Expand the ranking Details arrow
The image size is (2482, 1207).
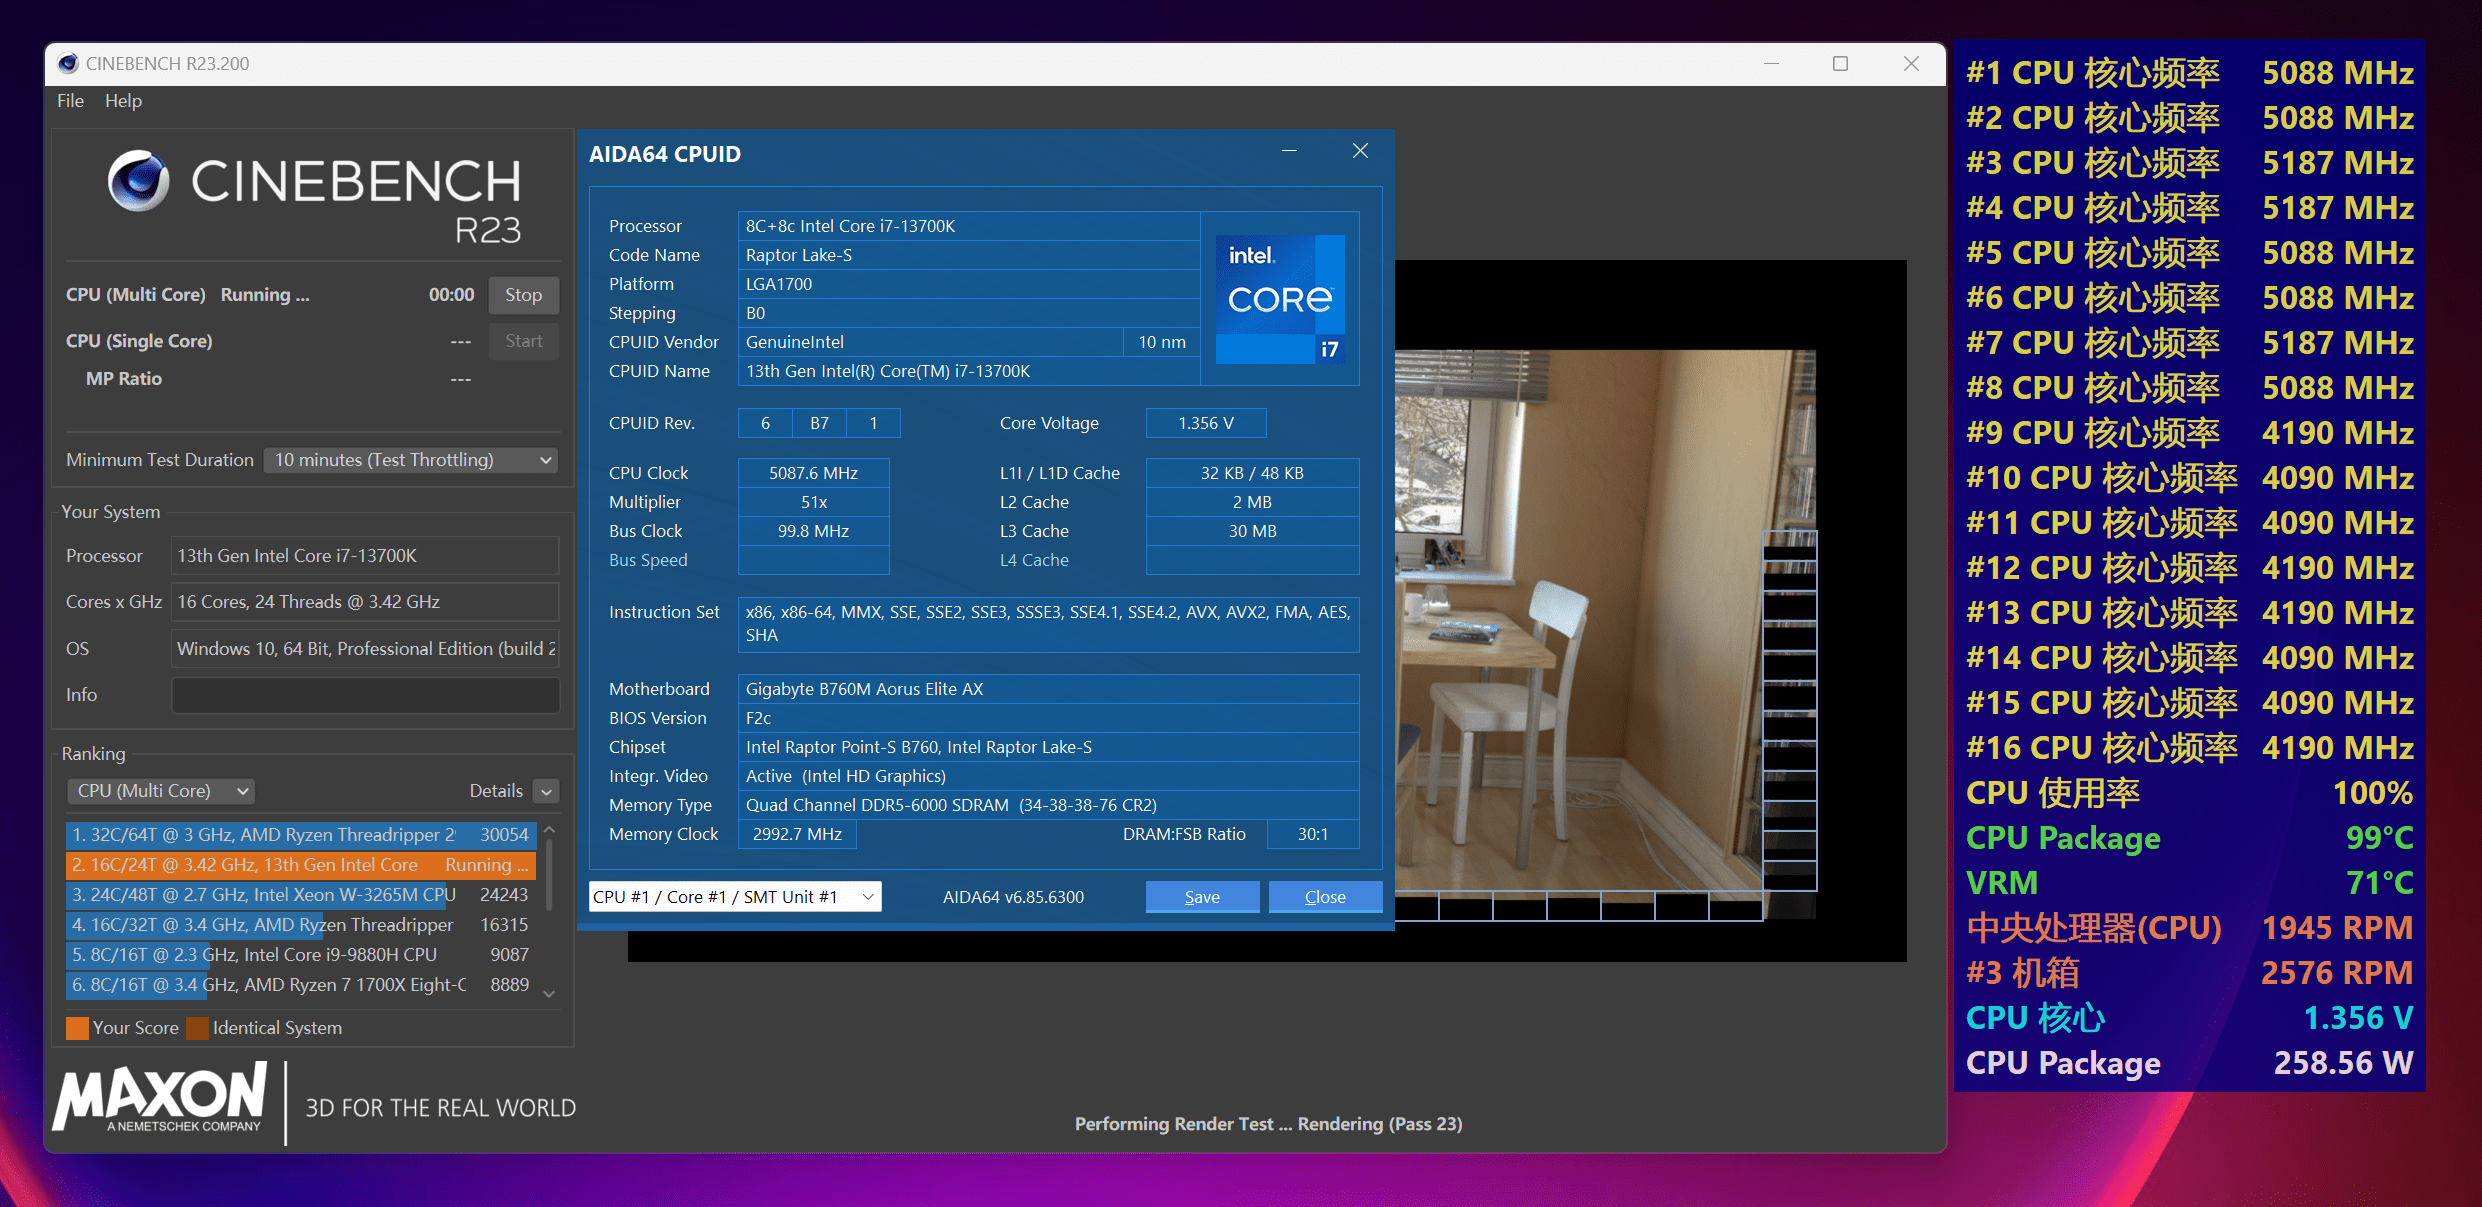click(x=546, y=792)
